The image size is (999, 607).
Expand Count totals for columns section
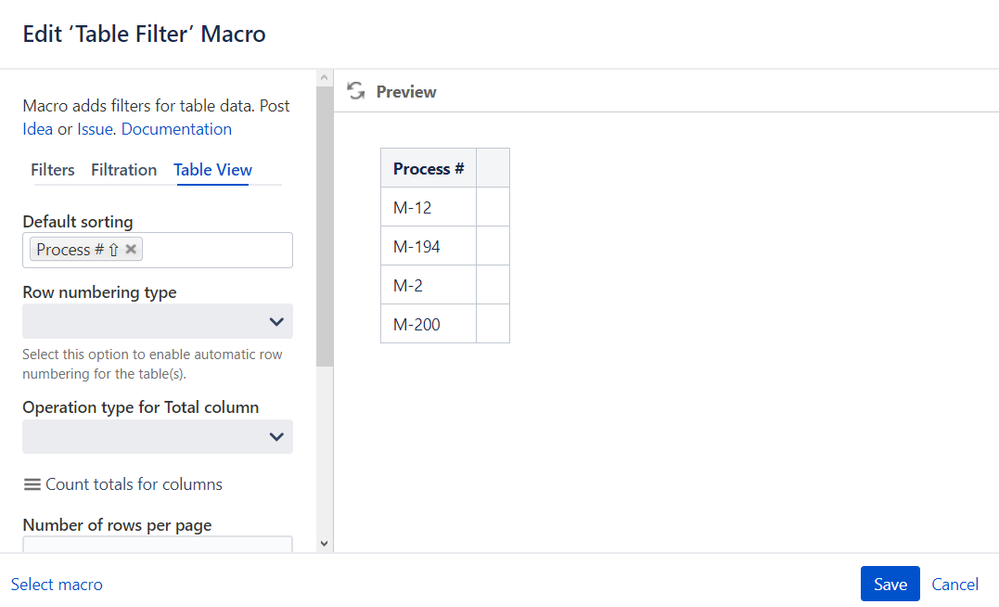134,484
